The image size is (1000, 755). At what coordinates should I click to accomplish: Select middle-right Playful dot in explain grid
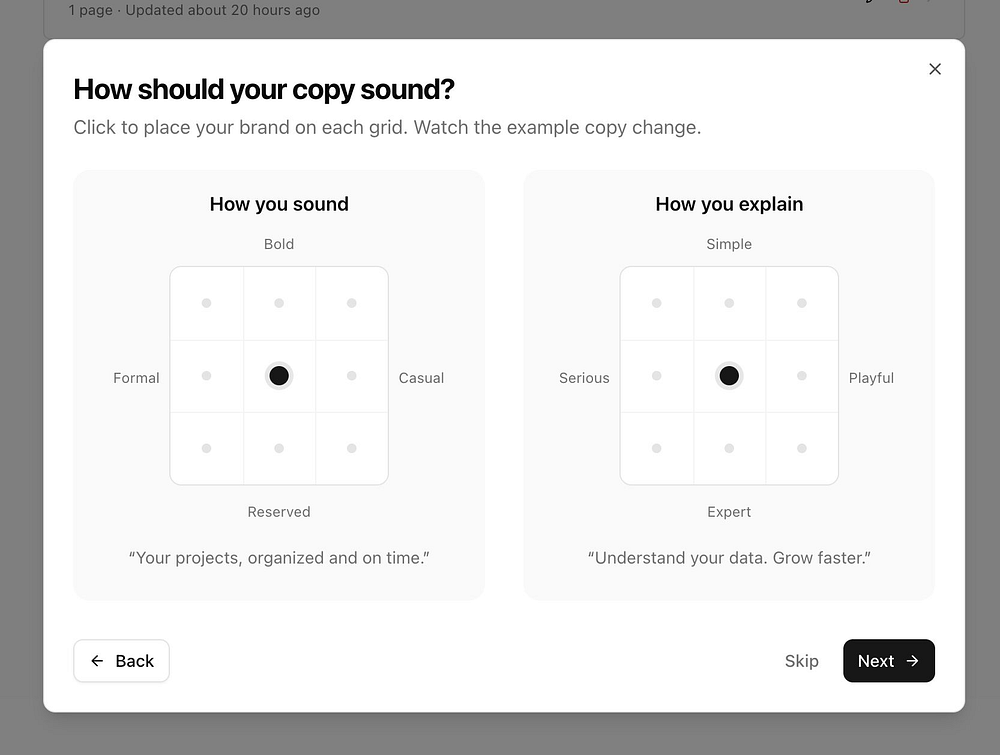pos(802,376)
